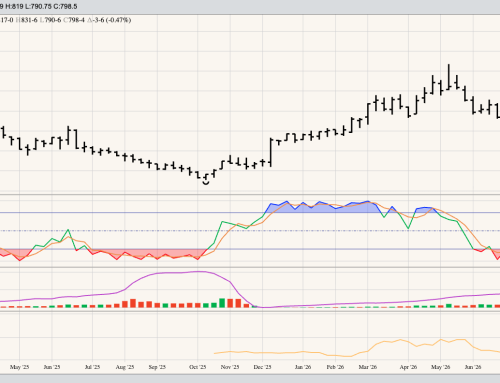Click the Jun '25 date axis label
Image resolution: width=500 pixels, height=383 pixels.
pyautogui.click(x=52, y=367)
